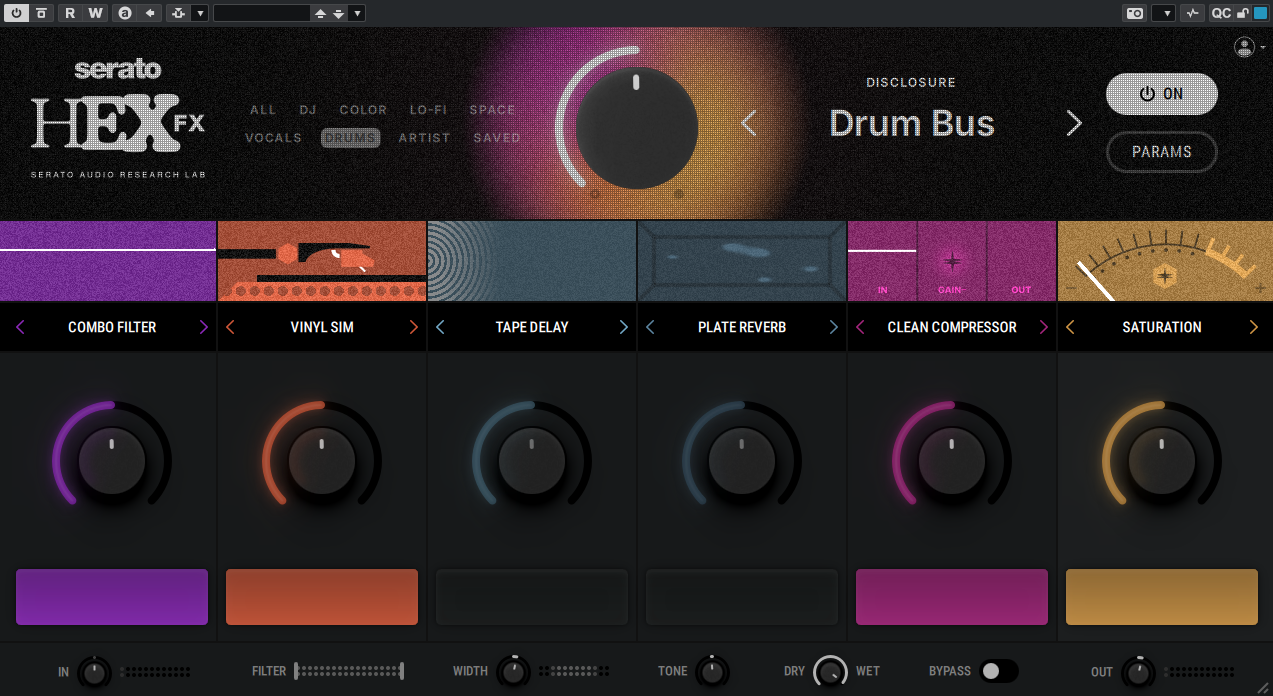Go to next preset after Drum Bus
The height and width of the screenshot is (696, 1273).
[1074, 123]
